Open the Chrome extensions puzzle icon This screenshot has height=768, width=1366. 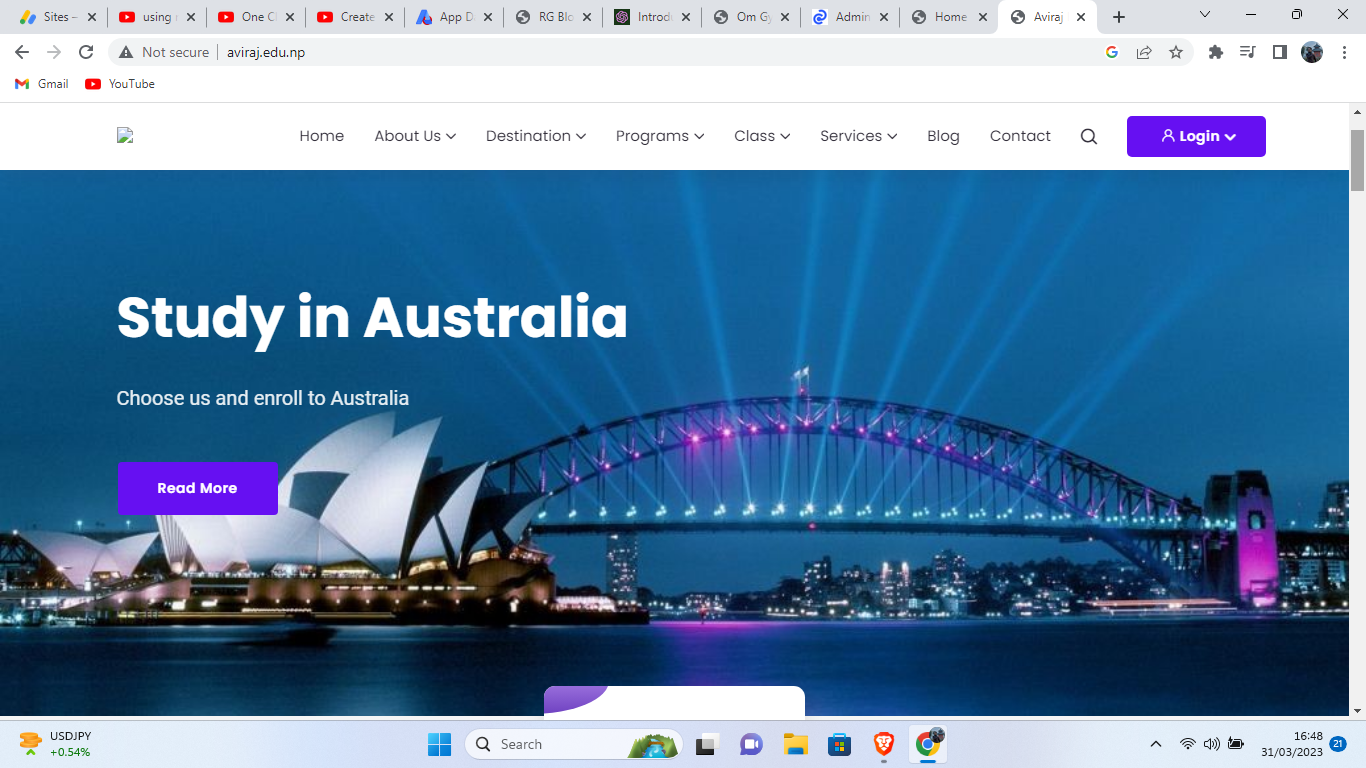coord(1216,52)
